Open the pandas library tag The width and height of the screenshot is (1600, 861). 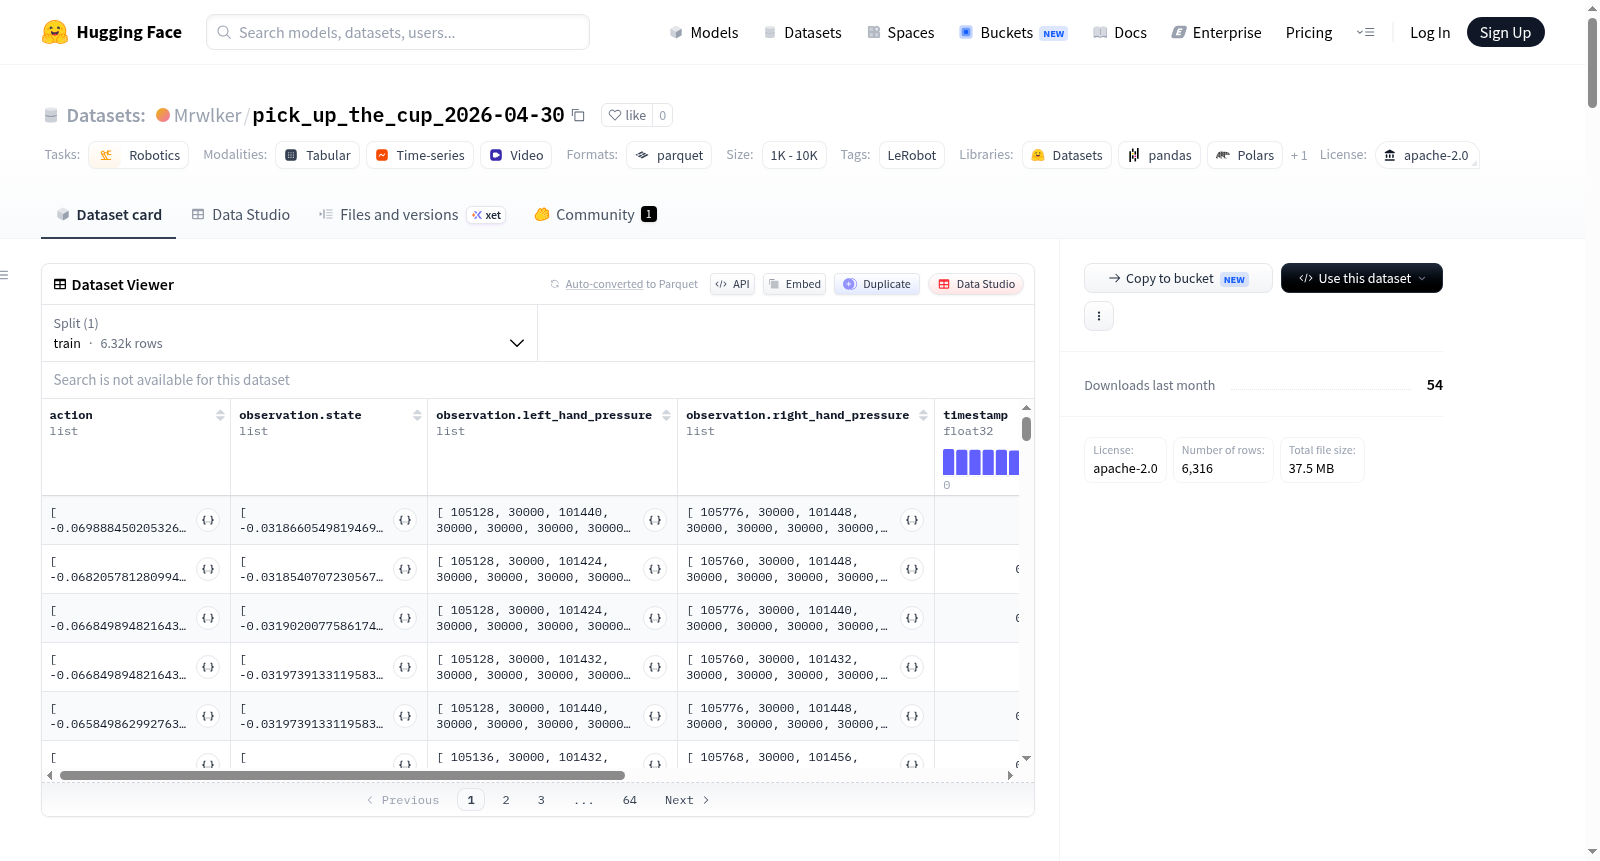point(1160,155)
